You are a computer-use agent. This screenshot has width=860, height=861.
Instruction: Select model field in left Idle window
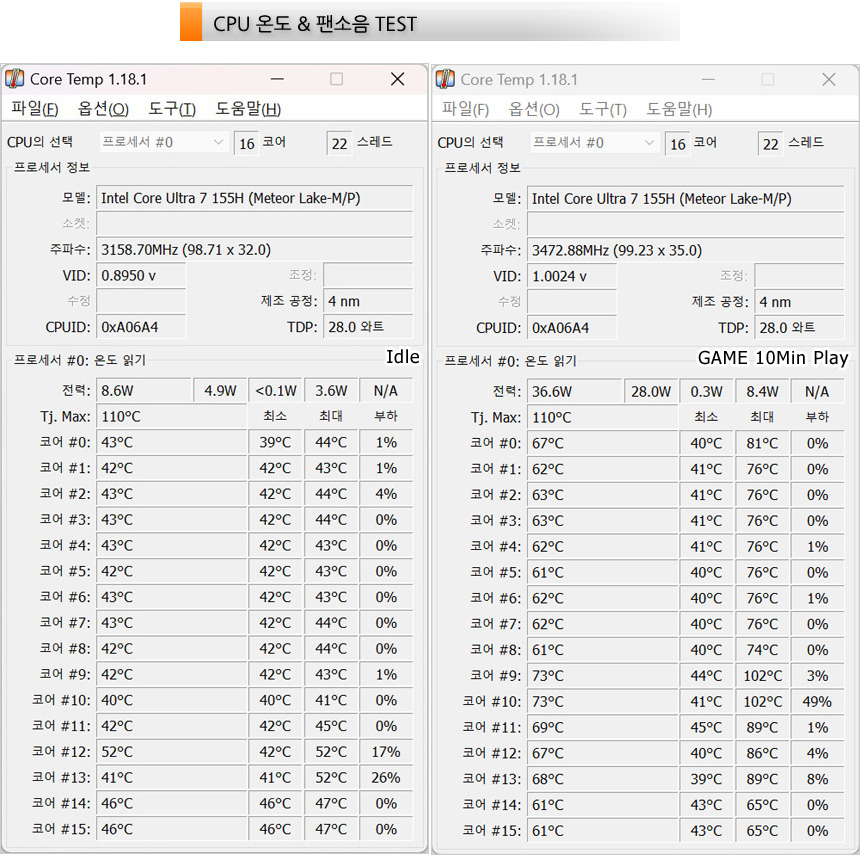click(x=254, y=198)
